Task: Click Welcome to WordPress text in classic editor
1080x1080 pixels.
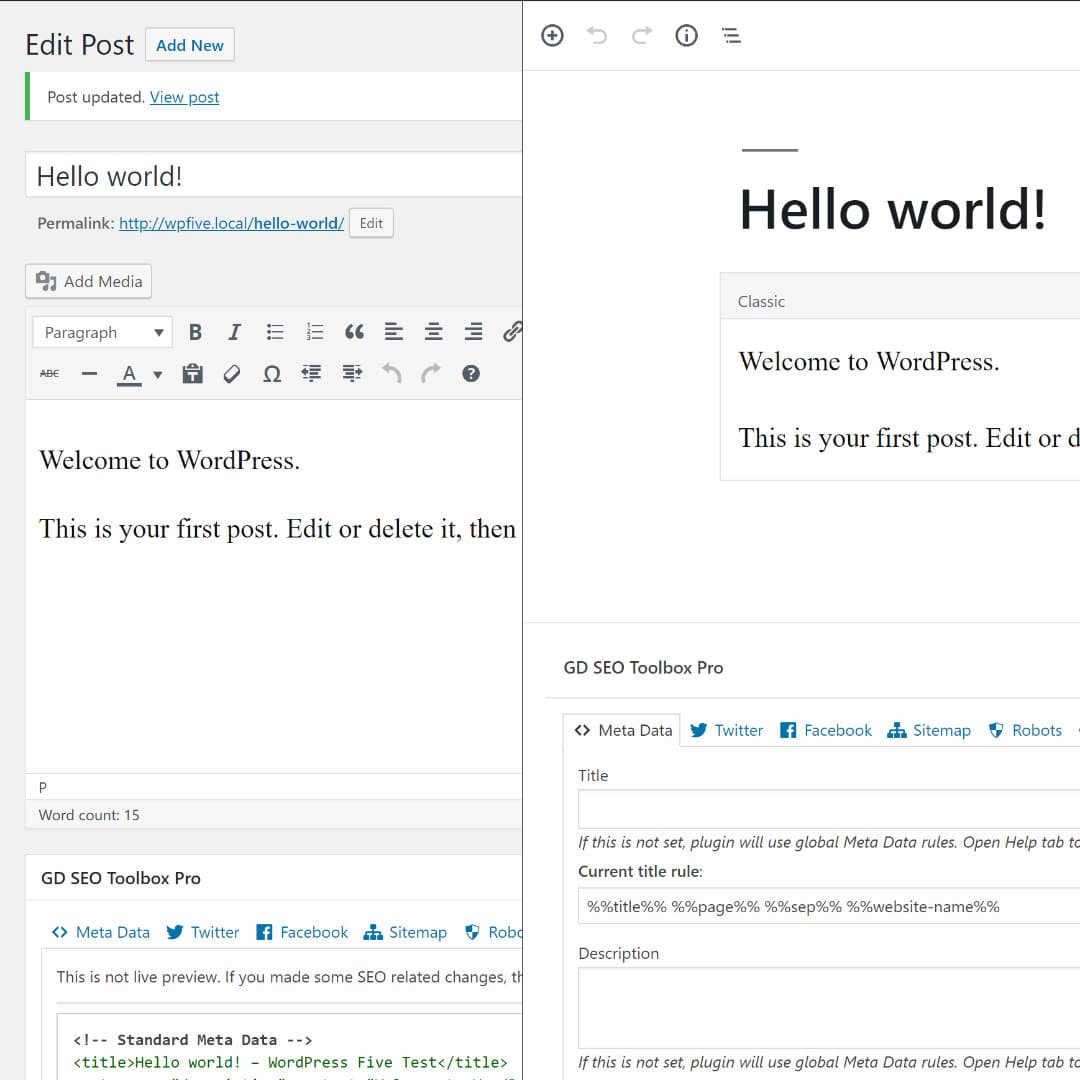Action: tap(169, 460)
